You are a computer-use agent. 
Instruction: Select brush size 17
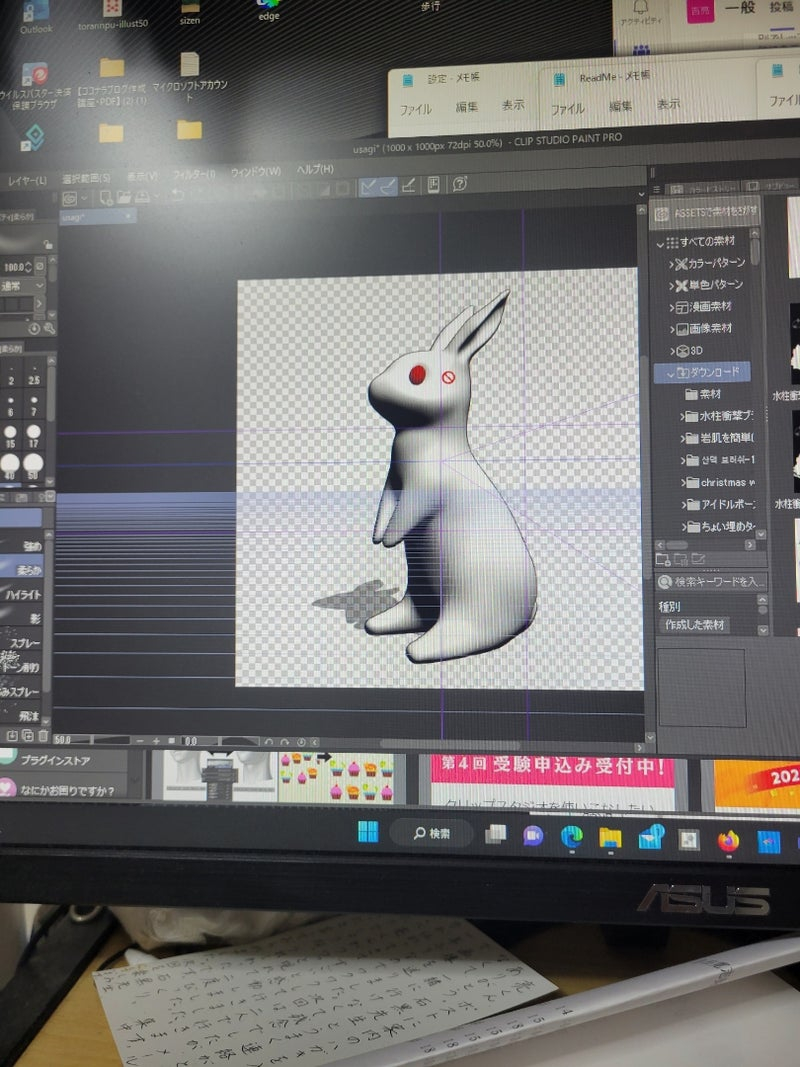33,436
